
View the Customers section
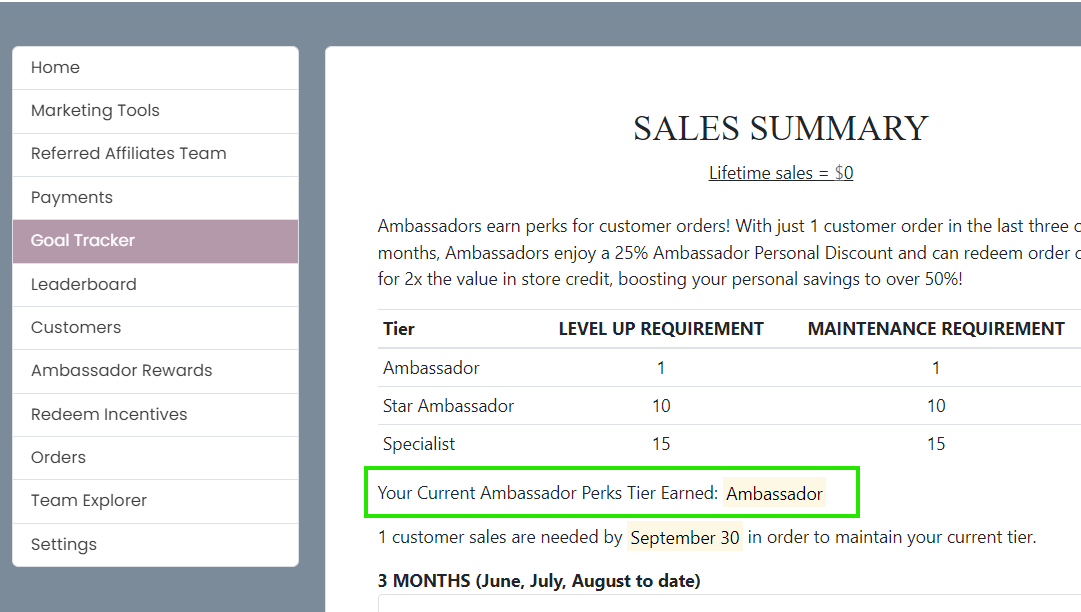tap(76, 328)
